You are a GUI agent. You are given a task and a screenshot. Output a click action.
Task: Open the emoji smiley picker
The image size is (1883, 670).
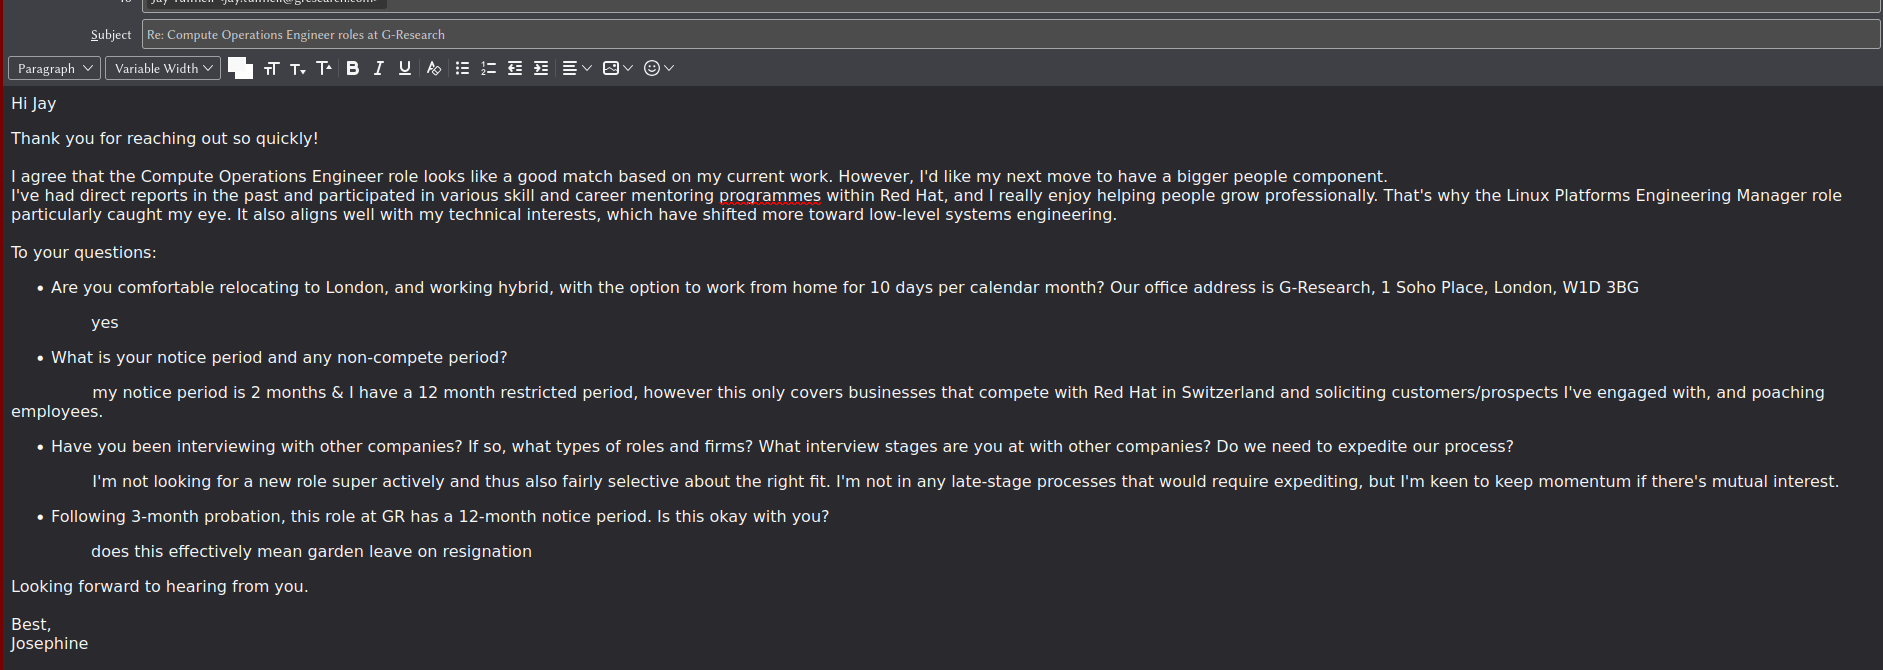(x=658, y=68)
